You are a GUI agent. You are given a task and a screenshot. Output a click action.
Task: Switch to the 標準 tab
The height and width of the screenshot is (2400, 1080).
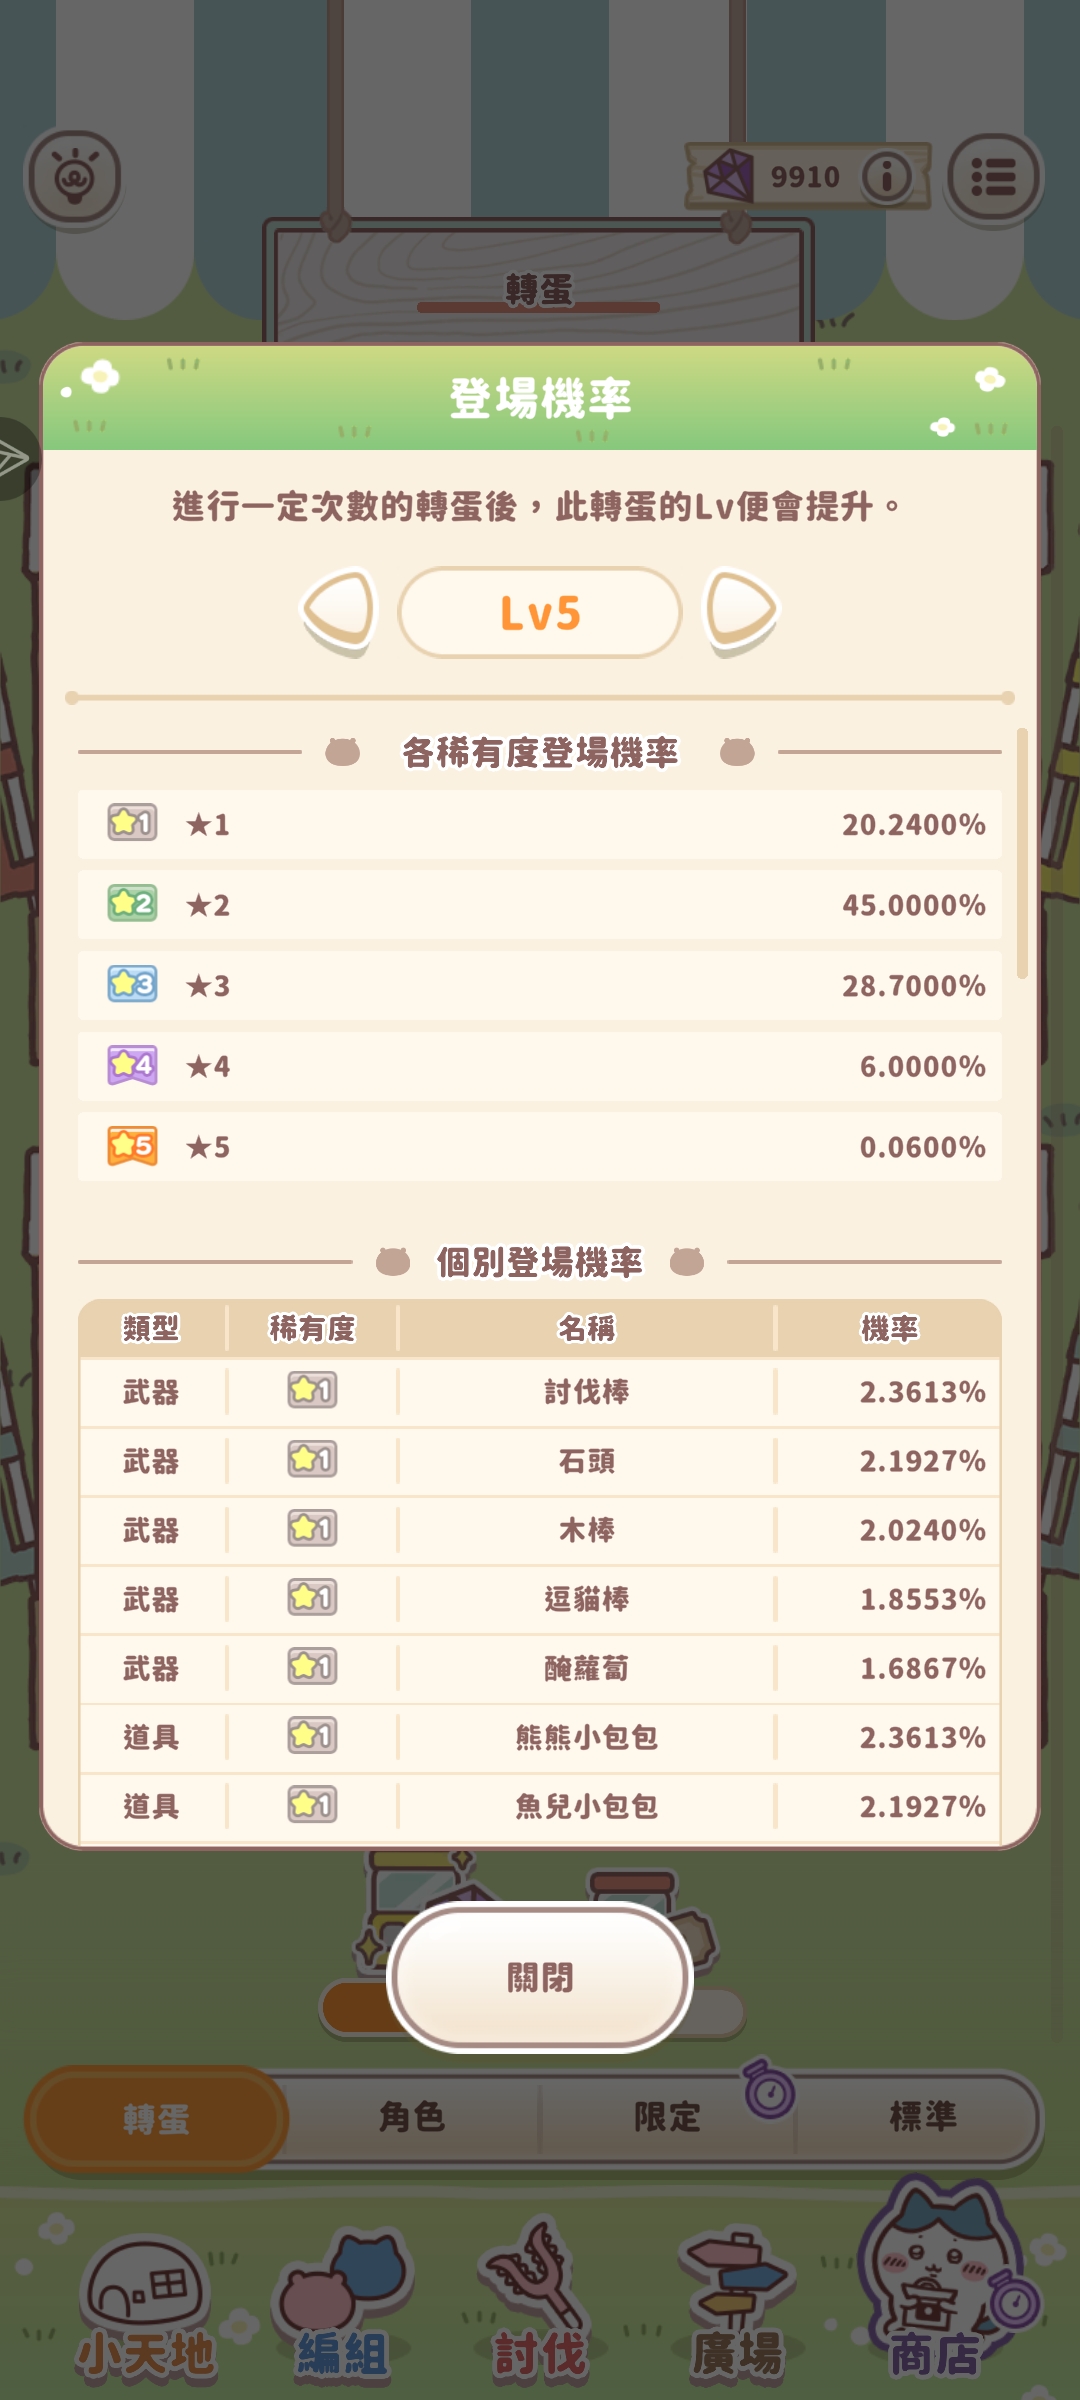(x=922, y=2117)
